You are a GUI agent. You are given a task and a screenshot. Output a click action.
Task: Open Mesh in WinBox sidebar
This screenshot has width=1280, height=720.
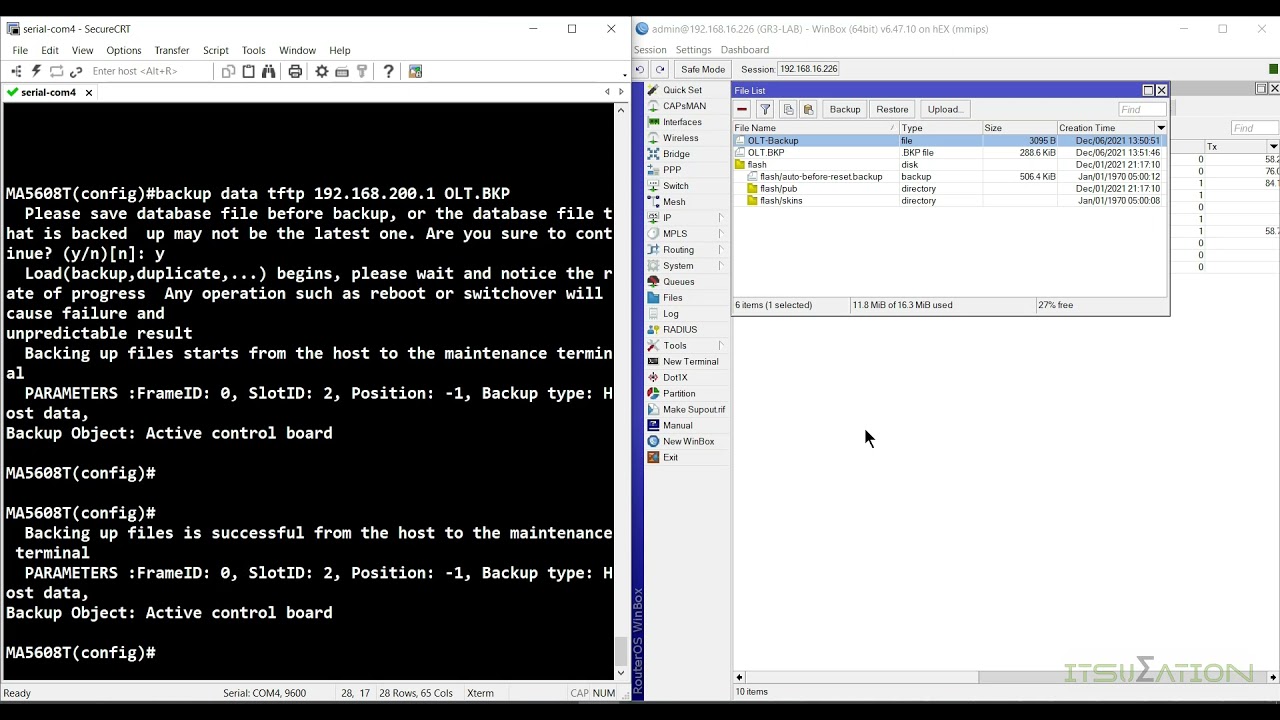(674, 202)
